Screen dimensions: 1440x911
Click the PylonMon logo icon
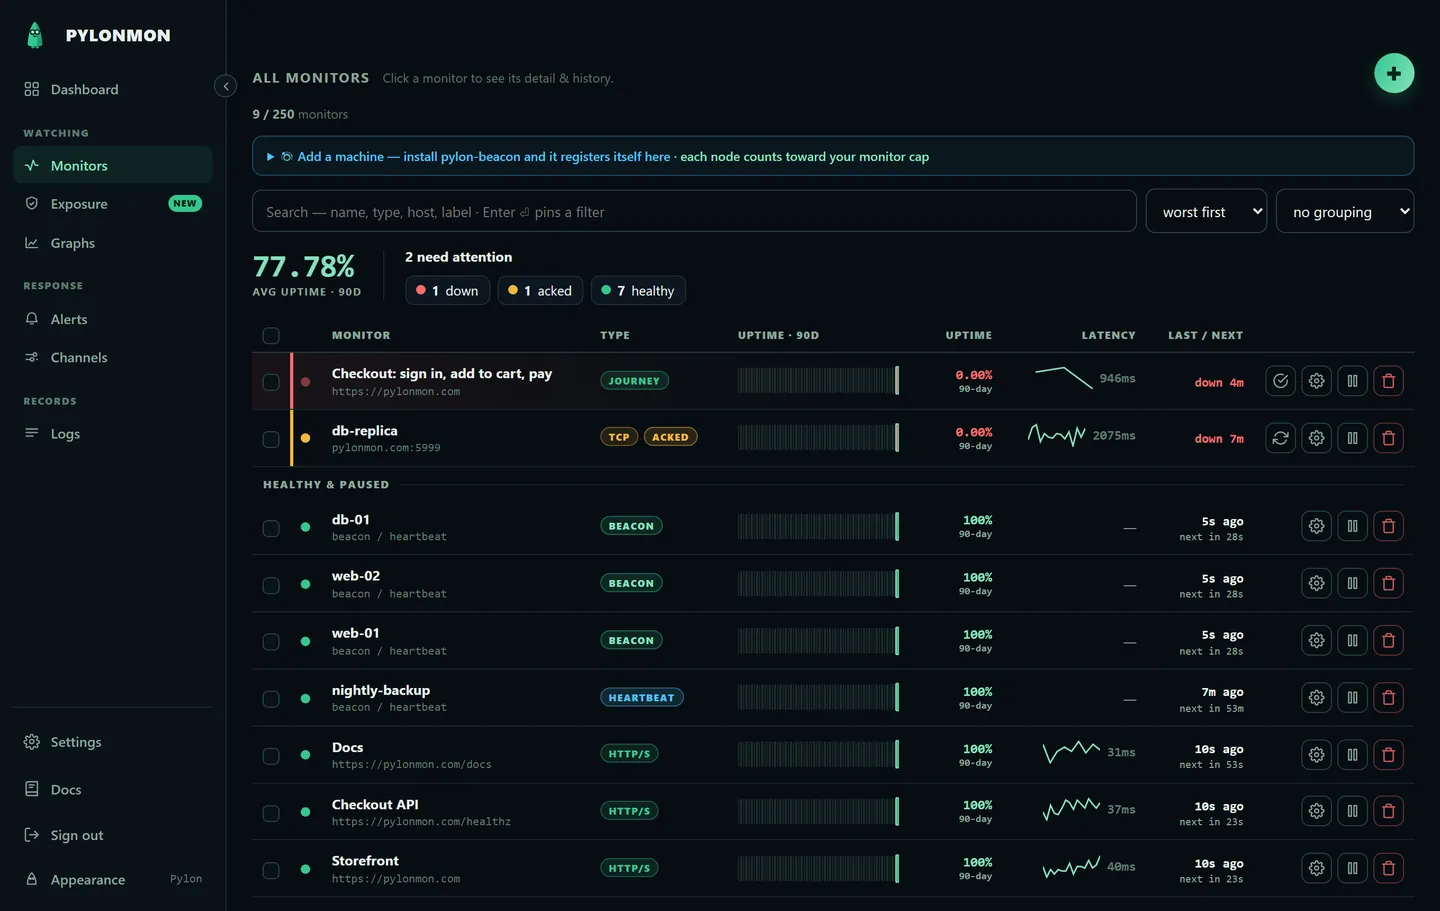pyautogui.click(x=35, y=35)
